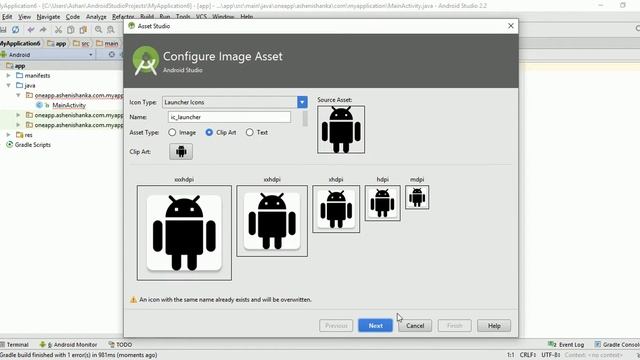640x360 pixels.
Task: Click the Previous button
Action: tap(336, 326)
